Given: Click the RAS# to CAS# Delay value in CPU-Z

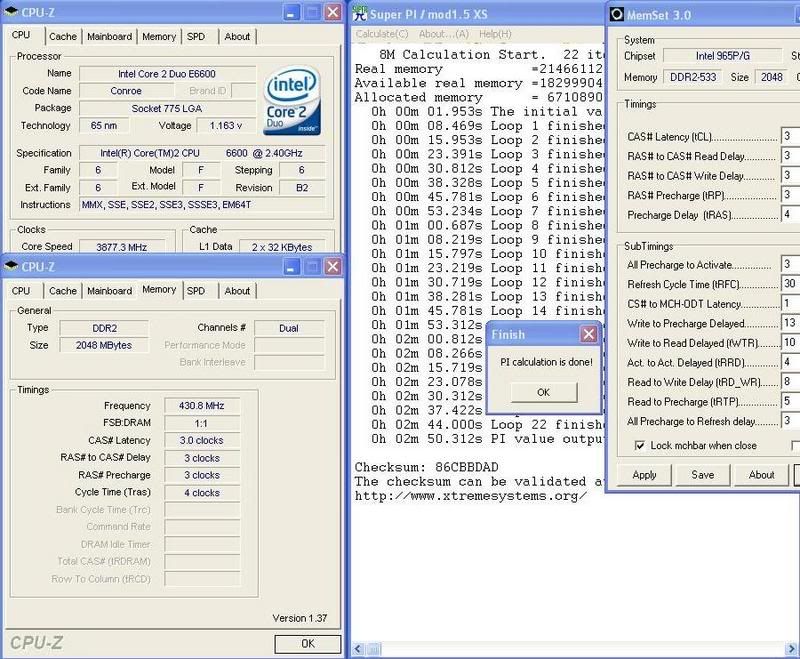Looking at the screenshot, I should tap(202, 458).
